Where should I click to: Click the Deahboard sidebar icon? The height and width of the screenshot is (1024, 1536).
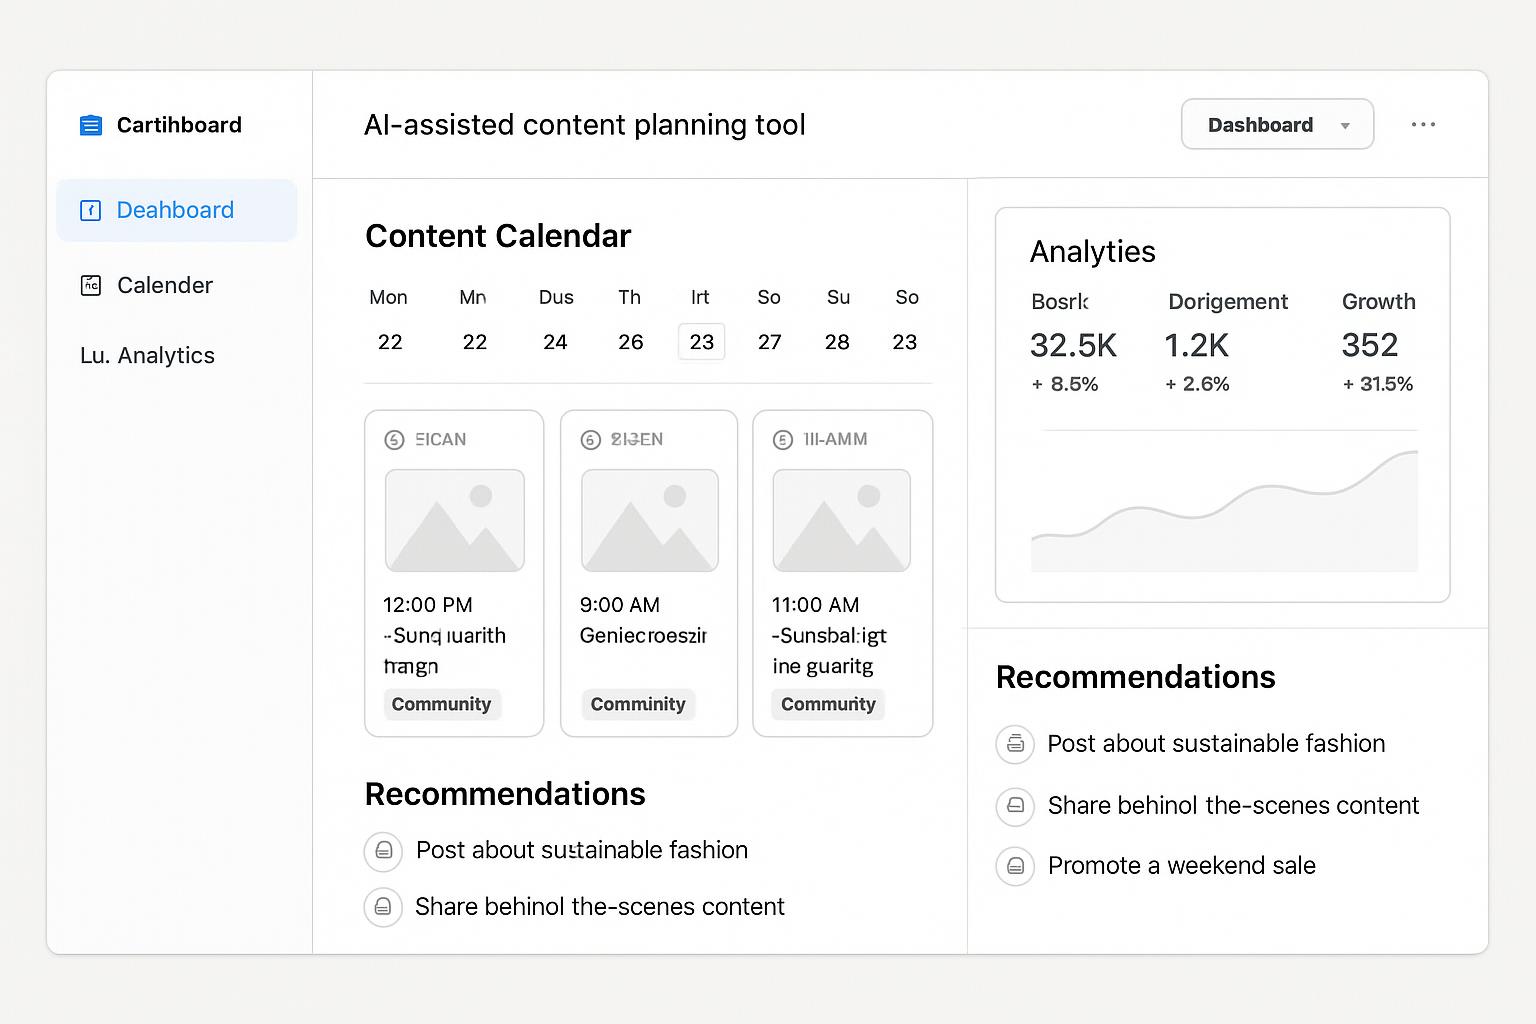tap(91, 210)
